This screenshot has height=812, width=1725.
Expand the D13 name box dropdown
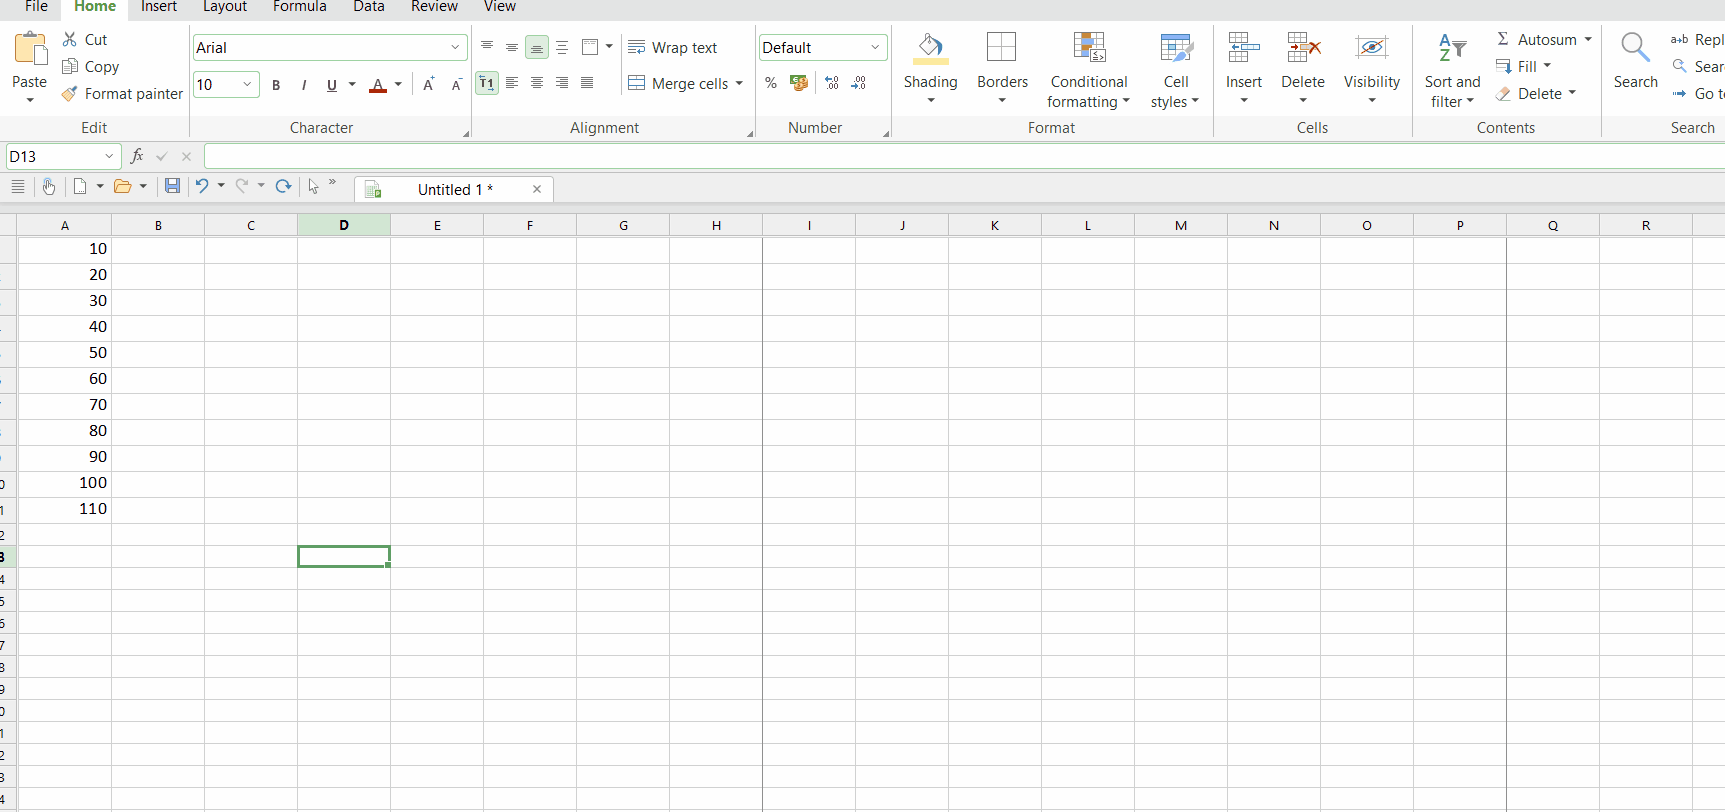pos(109,156)
